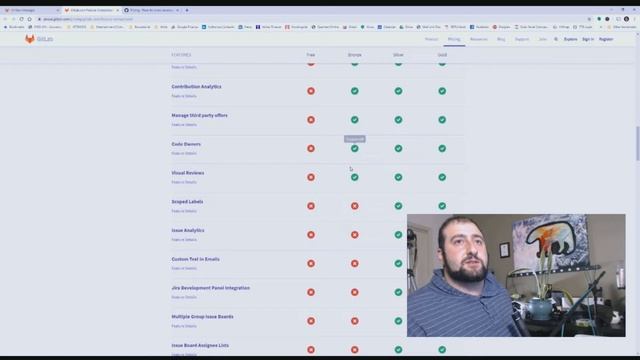
Task: Click the Bronze red X for Jira Development Panel Integration
Action: point(355,292)
